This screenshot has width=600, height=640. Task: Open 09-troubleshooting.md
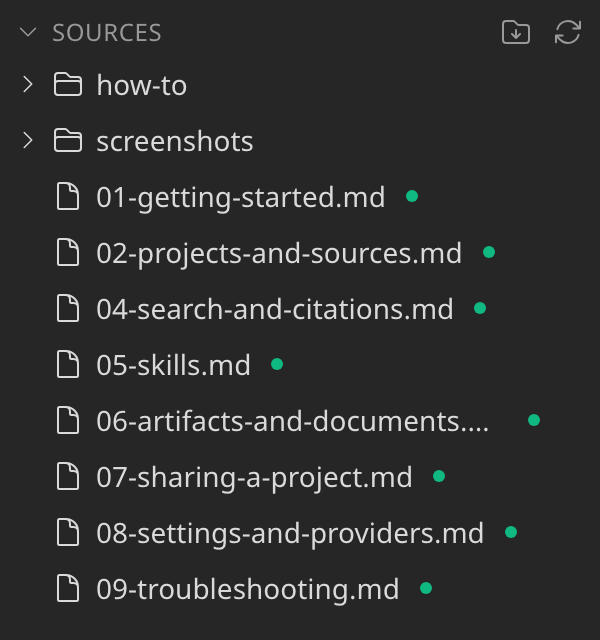point(247,589)
